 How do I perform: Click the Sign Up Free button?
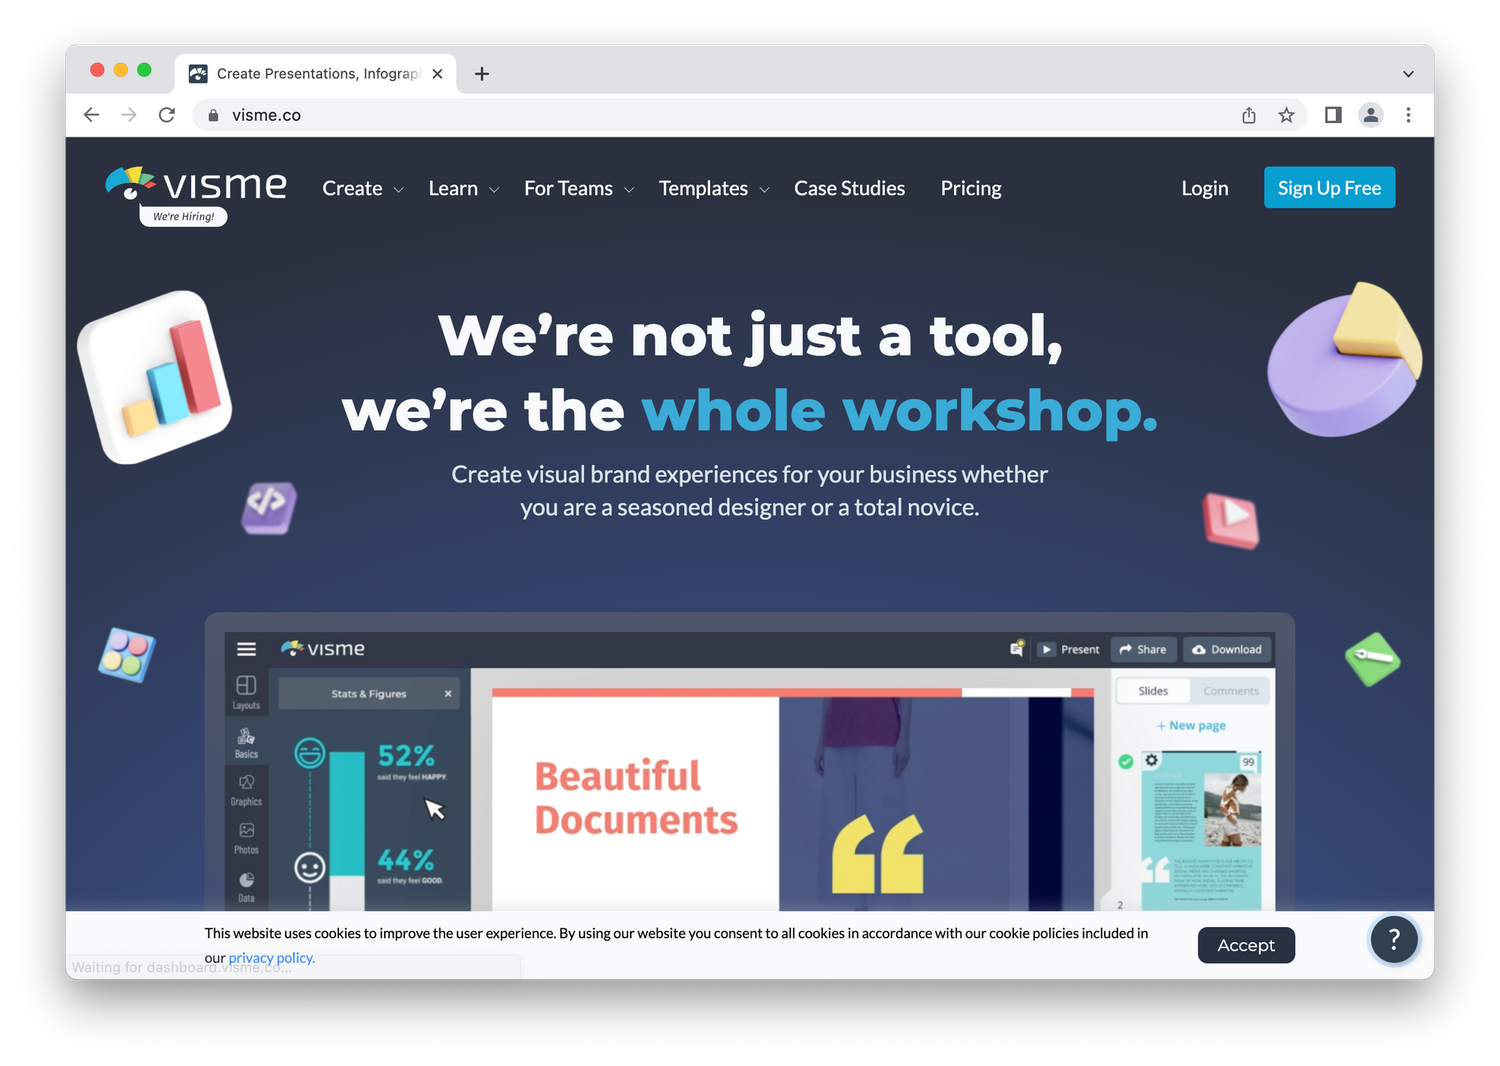tap(1328, 188)
